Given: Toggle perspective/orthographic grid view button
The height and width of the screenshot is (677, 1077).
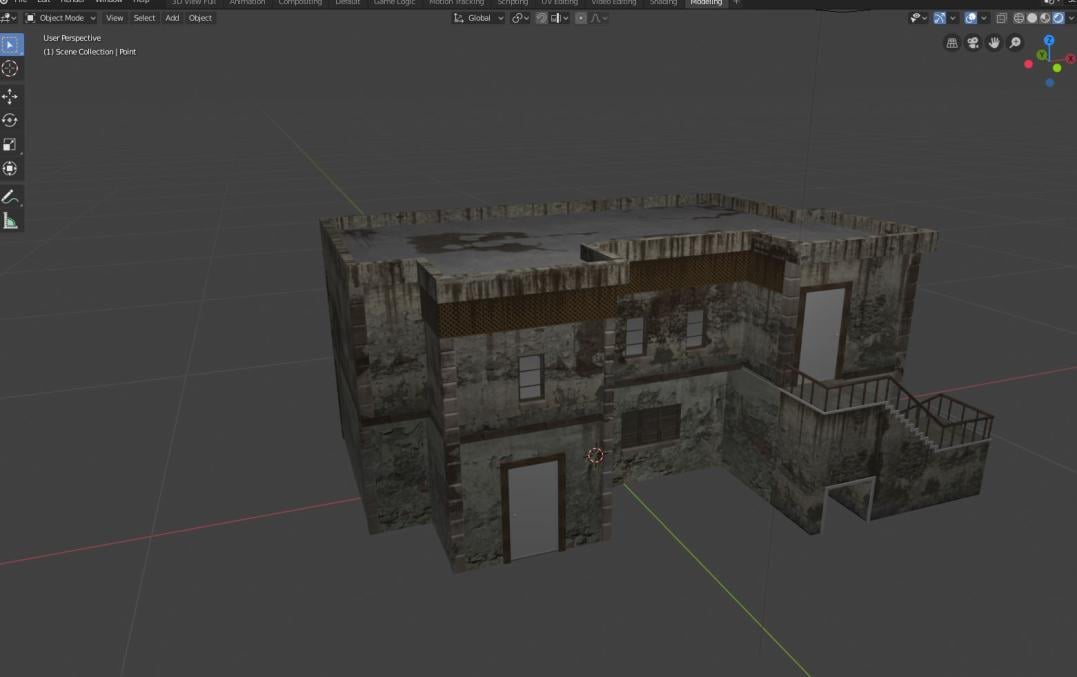Looking at the screenshot, I should point(952,43).
